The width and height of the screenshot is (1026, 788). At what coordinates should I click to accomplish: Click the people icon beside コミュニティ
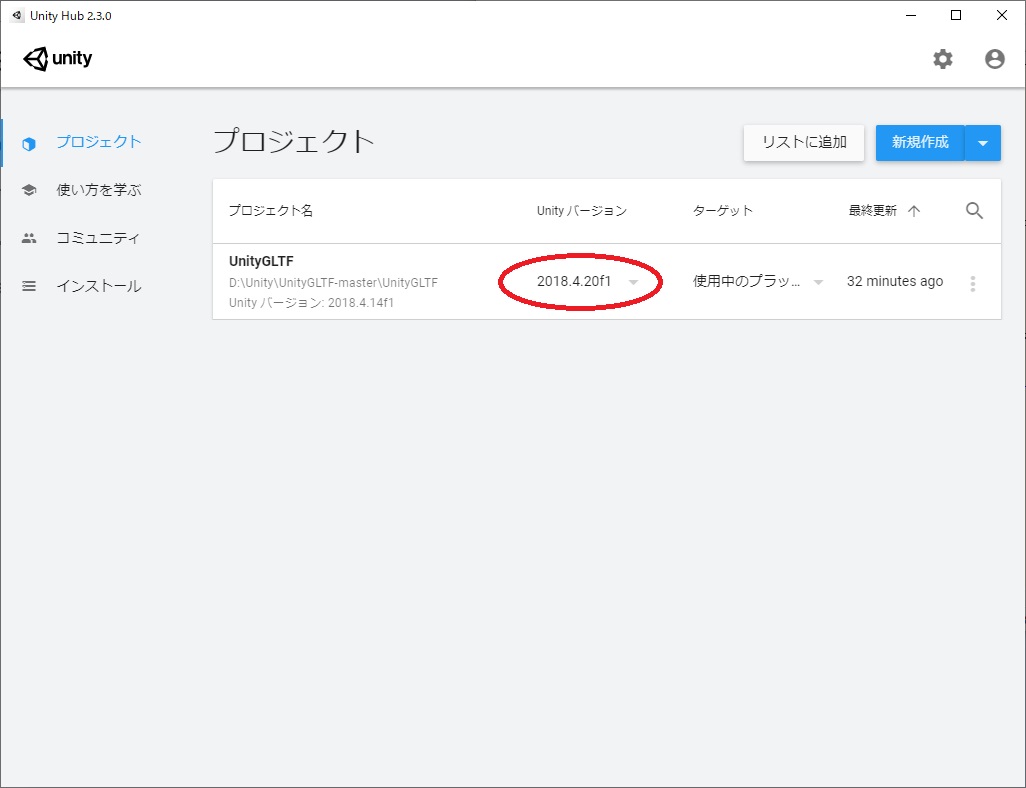point(29,238)
